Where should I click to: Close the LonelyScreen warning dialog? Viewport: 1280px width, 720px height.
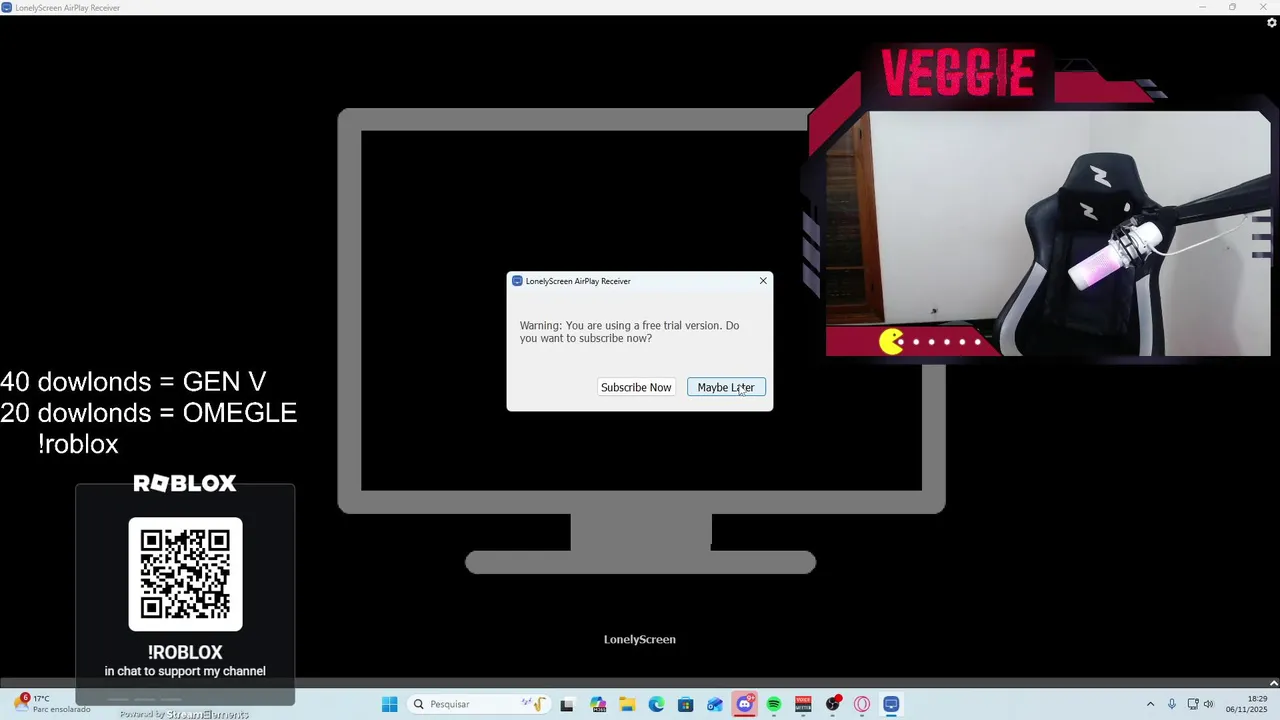(x=763, y=281)
